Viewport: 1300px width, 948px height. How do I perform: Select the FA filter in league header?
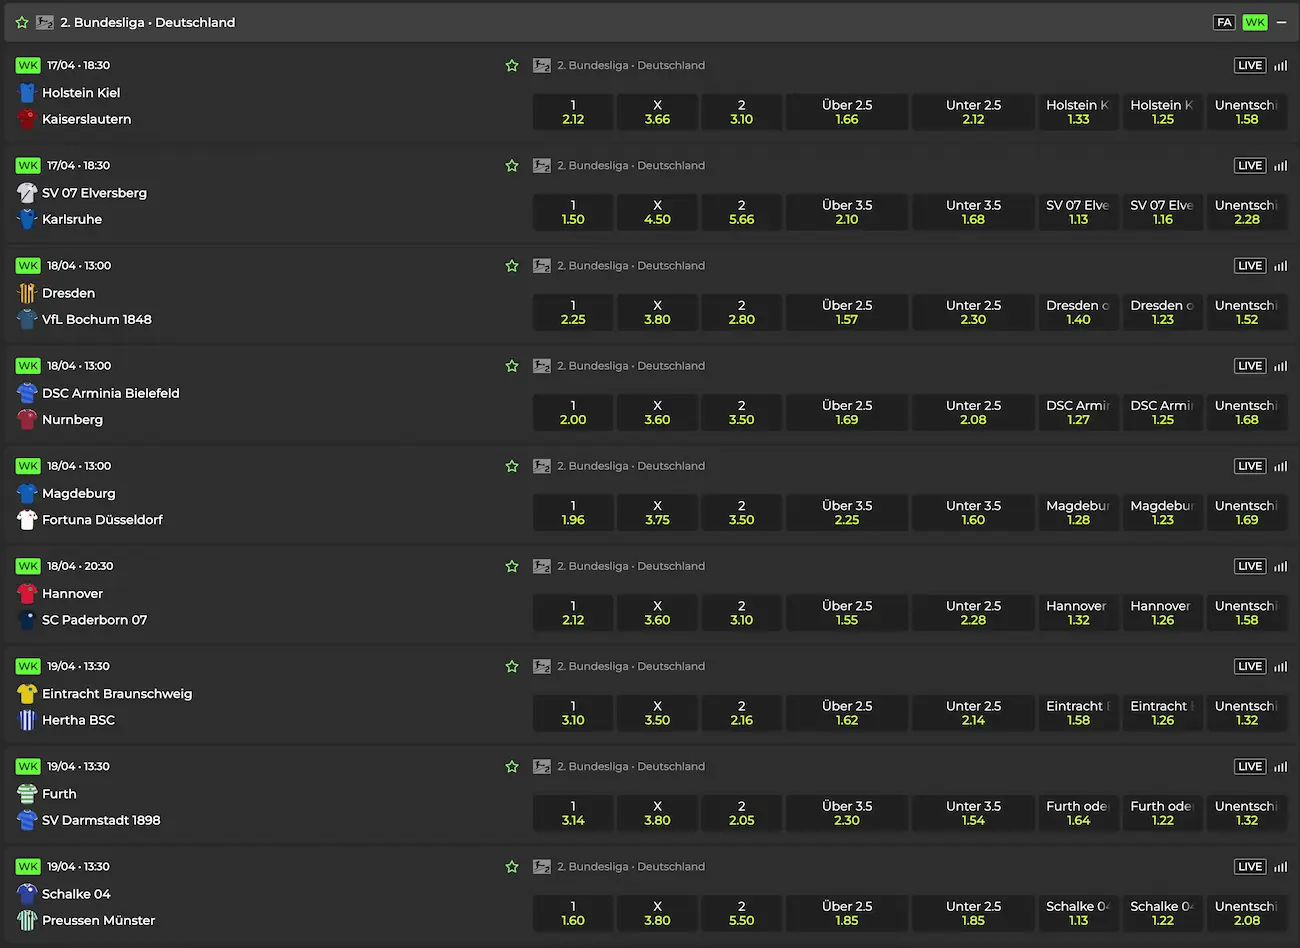pyautogui.click(x=1224, y=22)
